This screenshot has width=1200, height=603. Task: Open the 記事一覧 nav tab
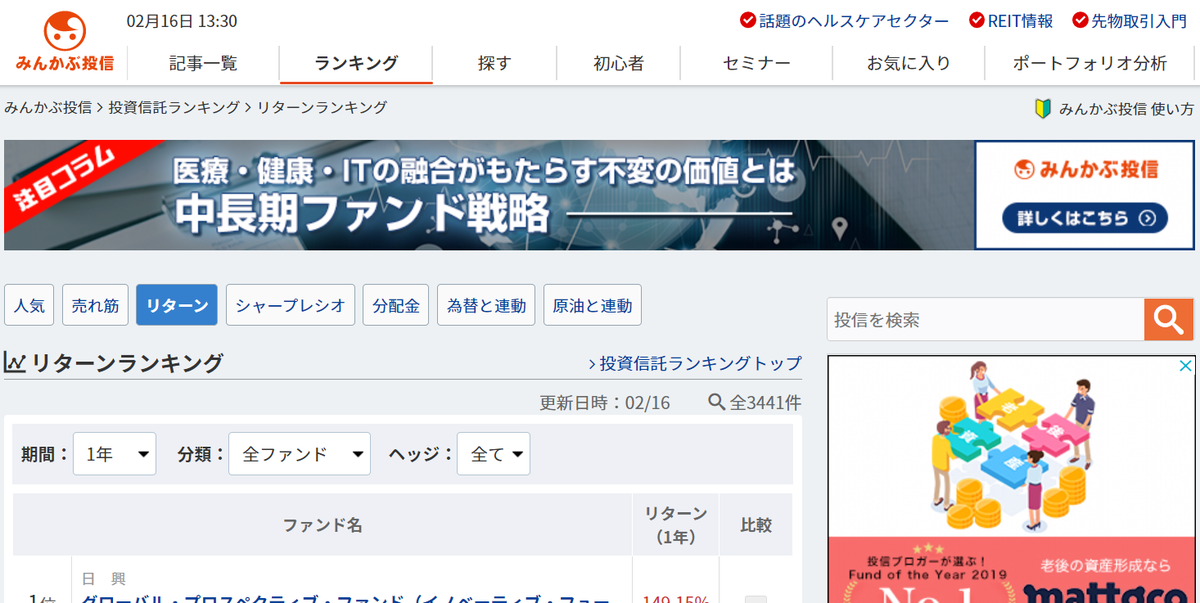pos(204,63)
